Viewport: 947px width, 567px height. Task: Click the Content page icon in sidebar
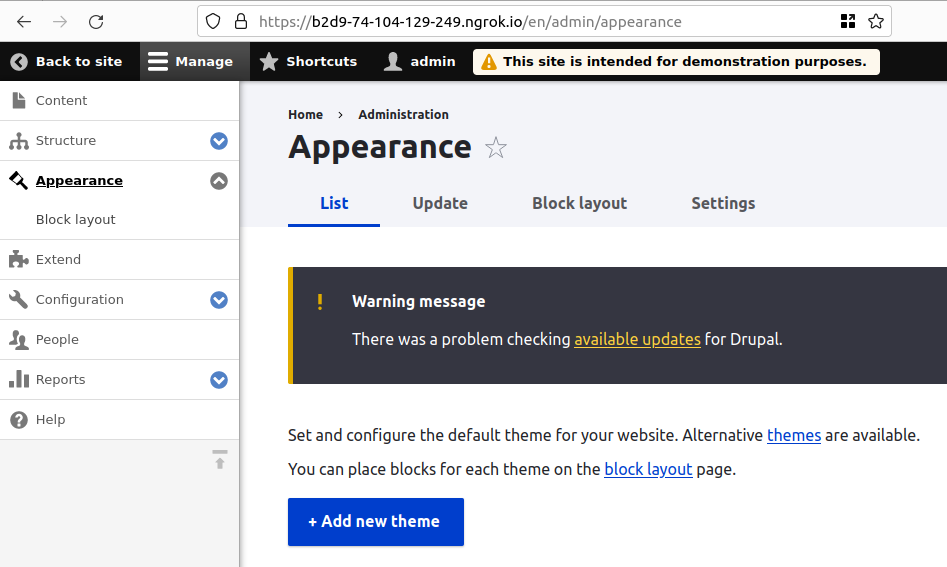(x=19, y=100)
